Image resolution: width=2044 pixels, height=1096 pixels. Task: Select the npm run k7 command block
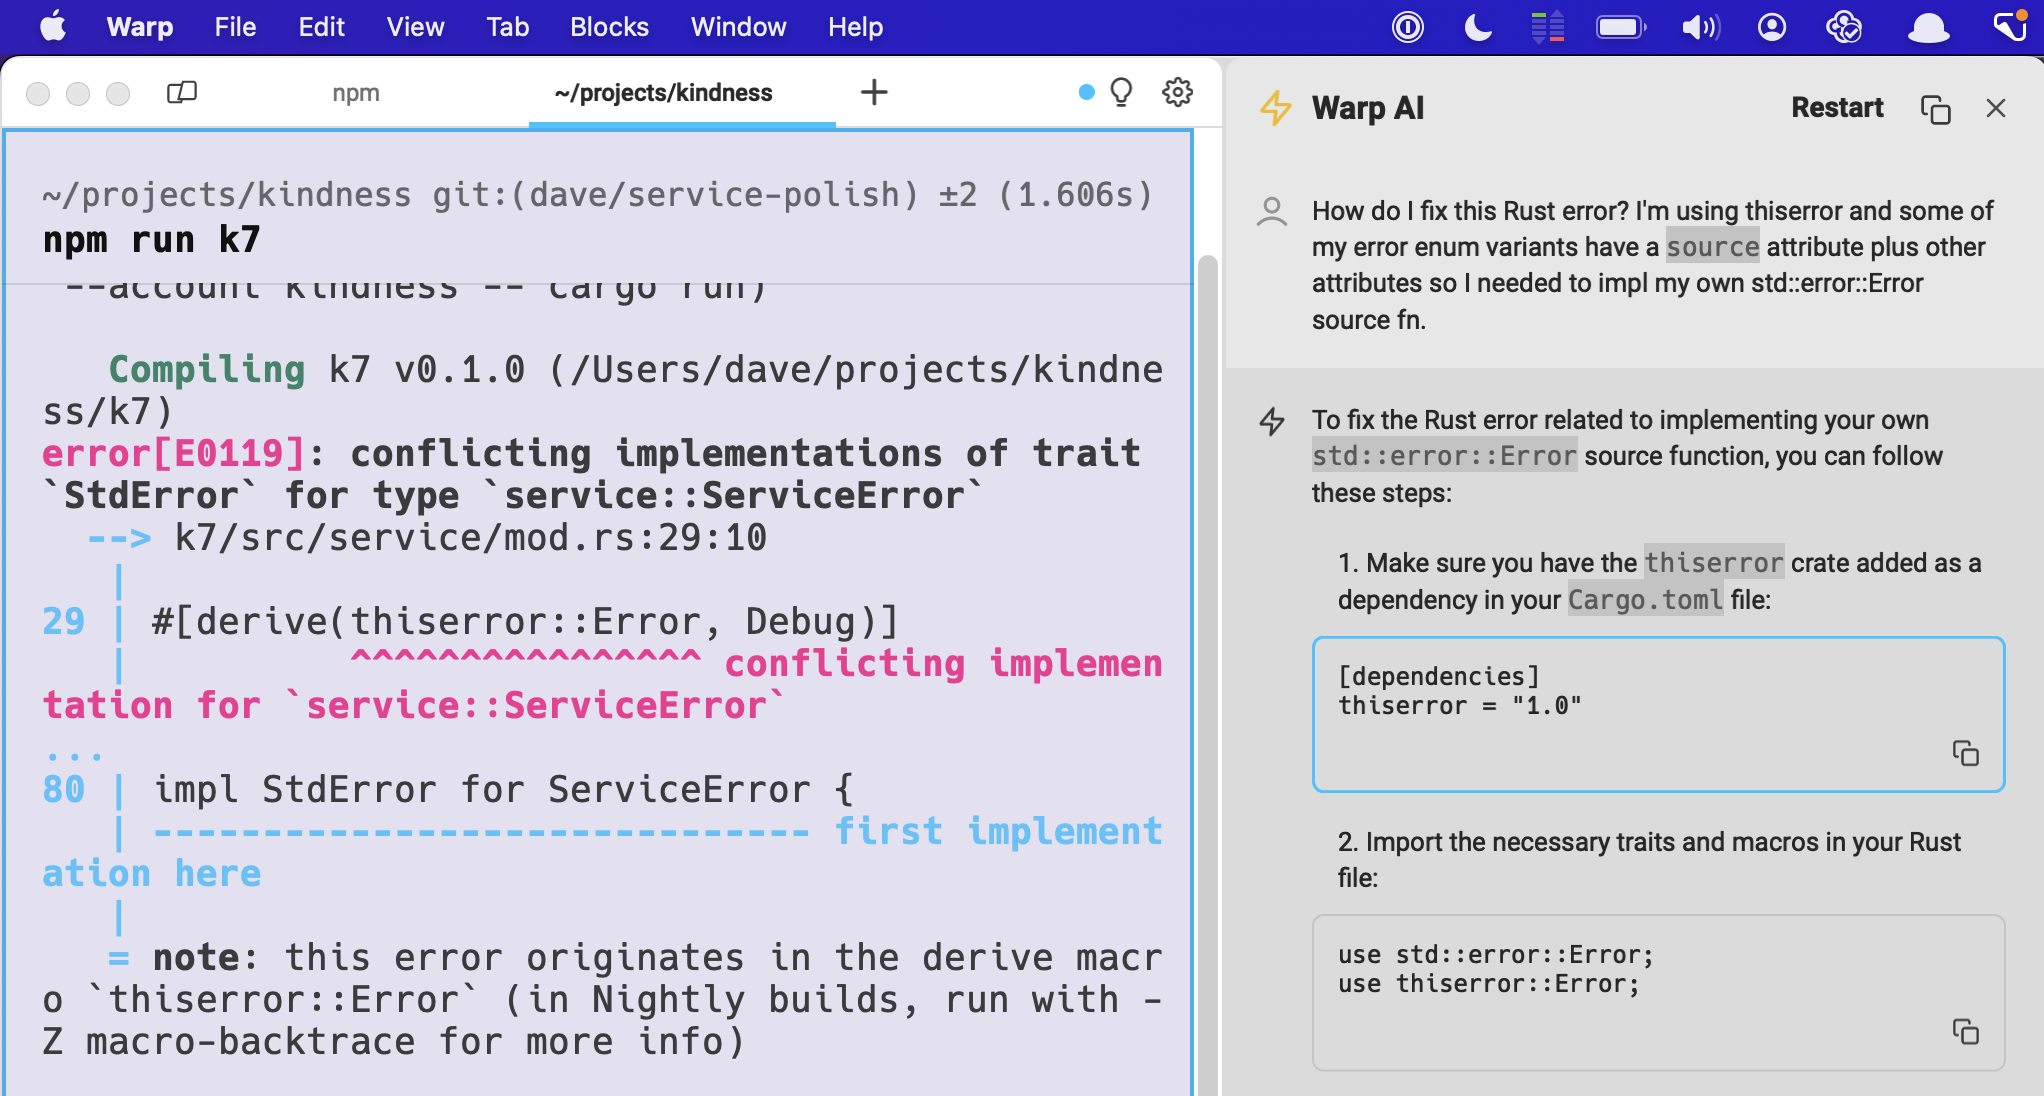click(150, 239)
